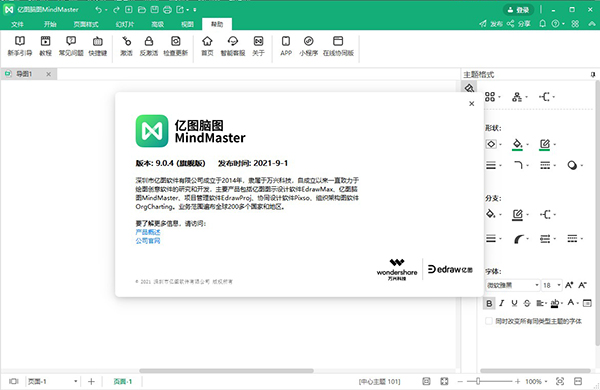Click the fit-to-page icon in status bar
Image resolution: width=600 pixels, height=390 pixels.
426,381
